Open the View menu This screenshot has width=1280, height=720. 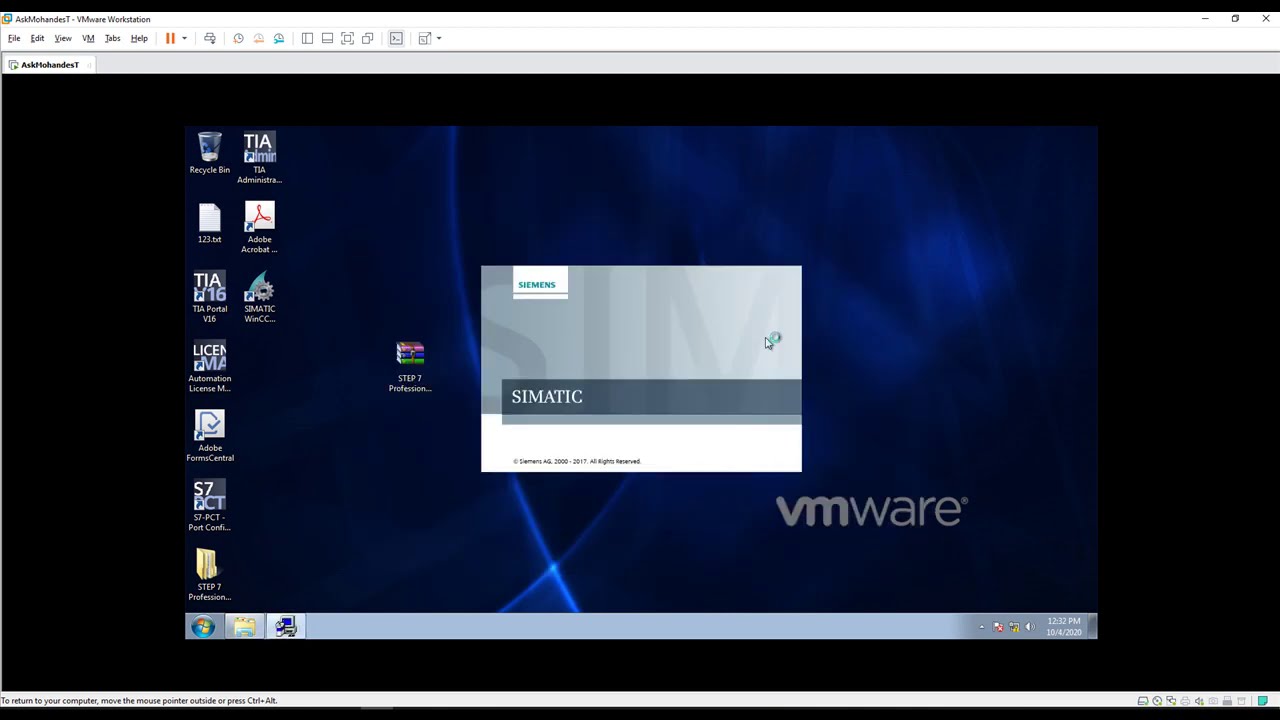coord(63,38)
